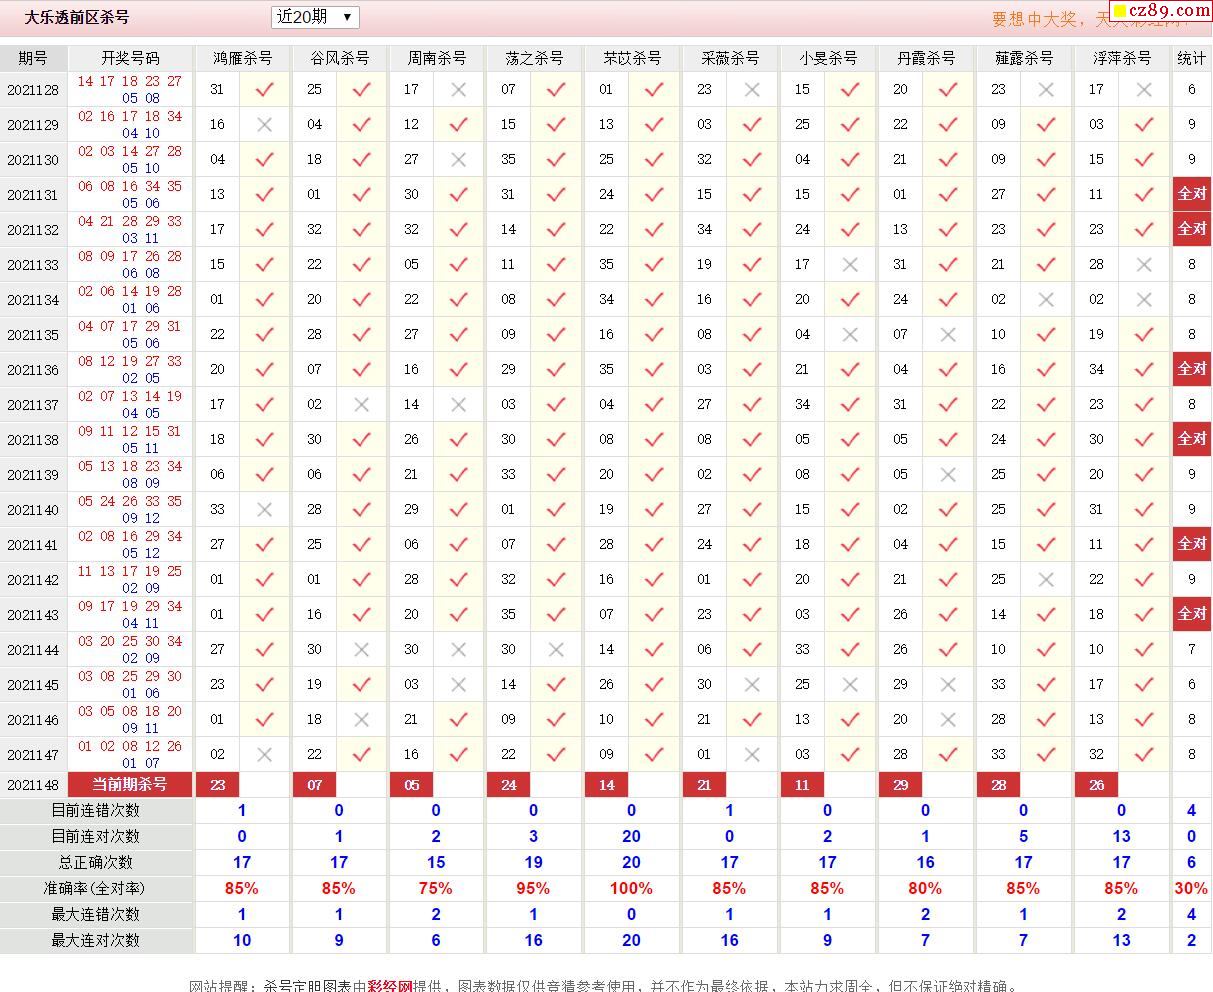Select the issue number 2021147 cell

(33, 755)
